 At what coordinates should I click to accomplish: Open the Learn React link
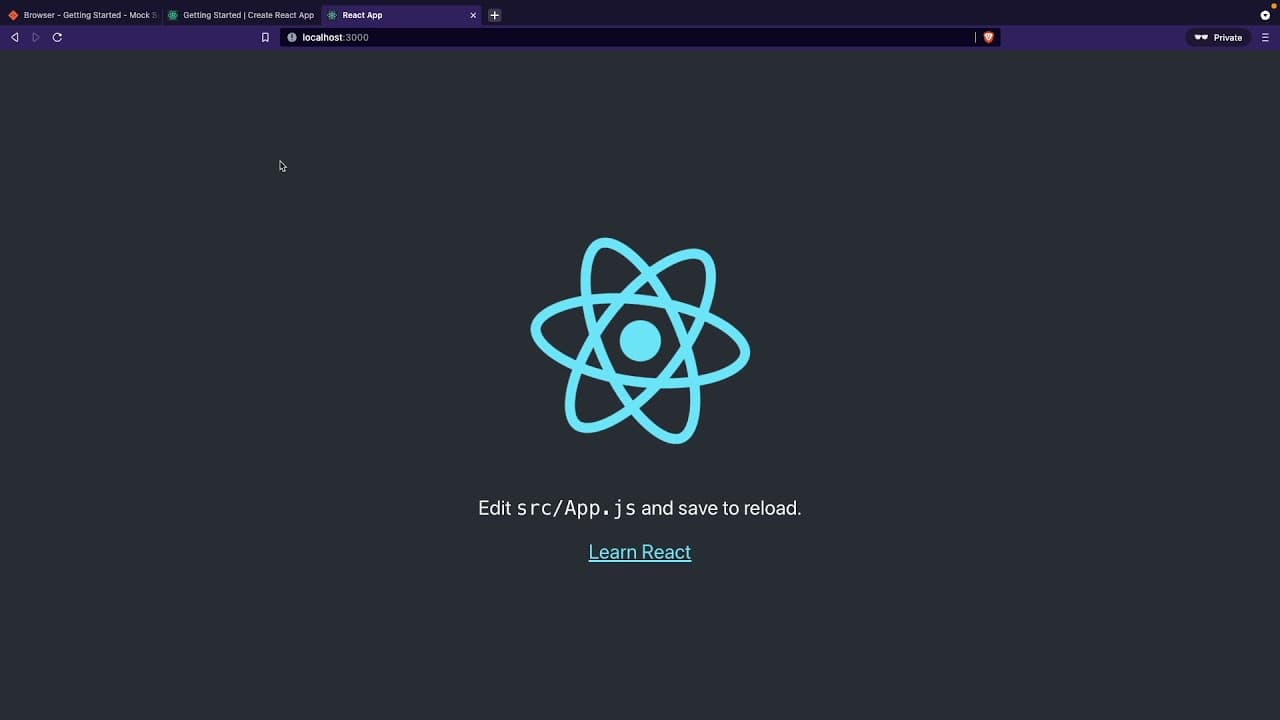click(640, 552)
